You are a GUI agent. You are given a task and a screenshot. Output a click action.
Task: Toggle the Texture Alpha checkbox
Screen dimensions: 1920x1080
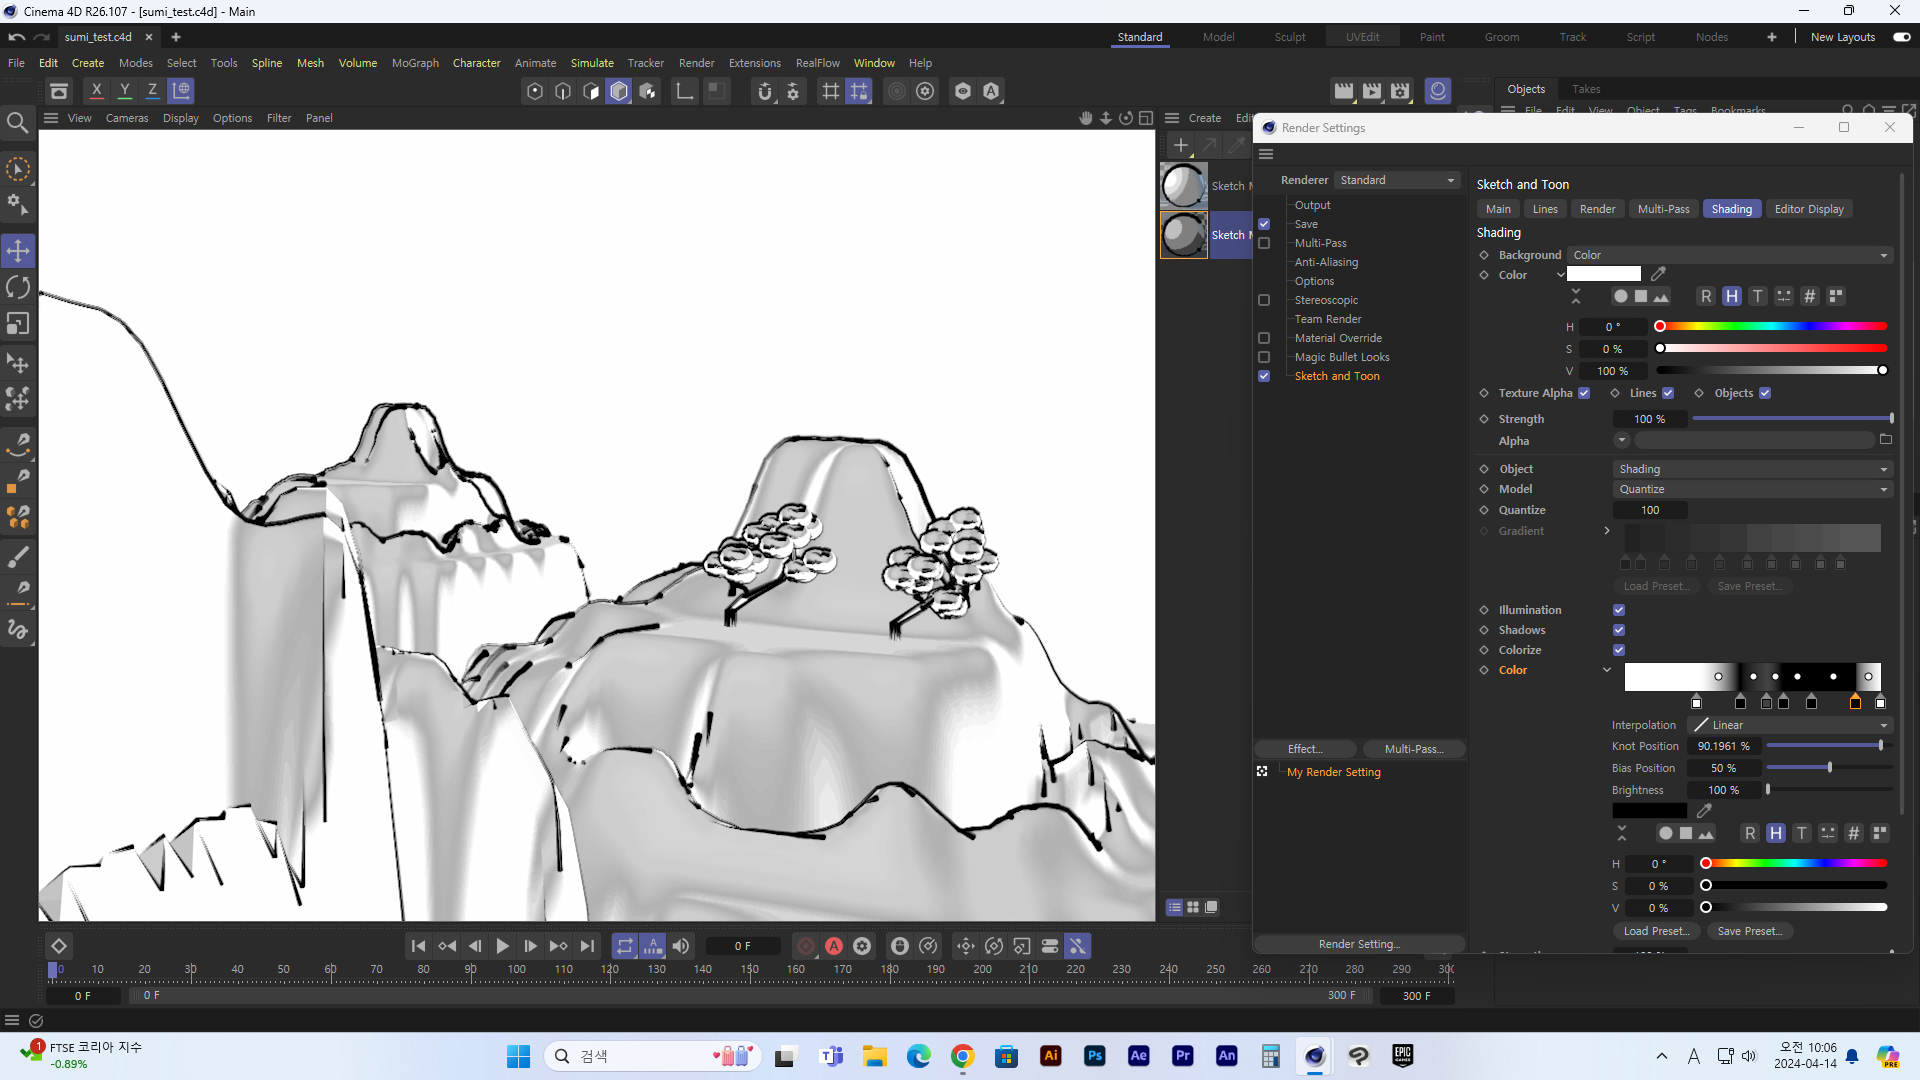coord(1584,393)
